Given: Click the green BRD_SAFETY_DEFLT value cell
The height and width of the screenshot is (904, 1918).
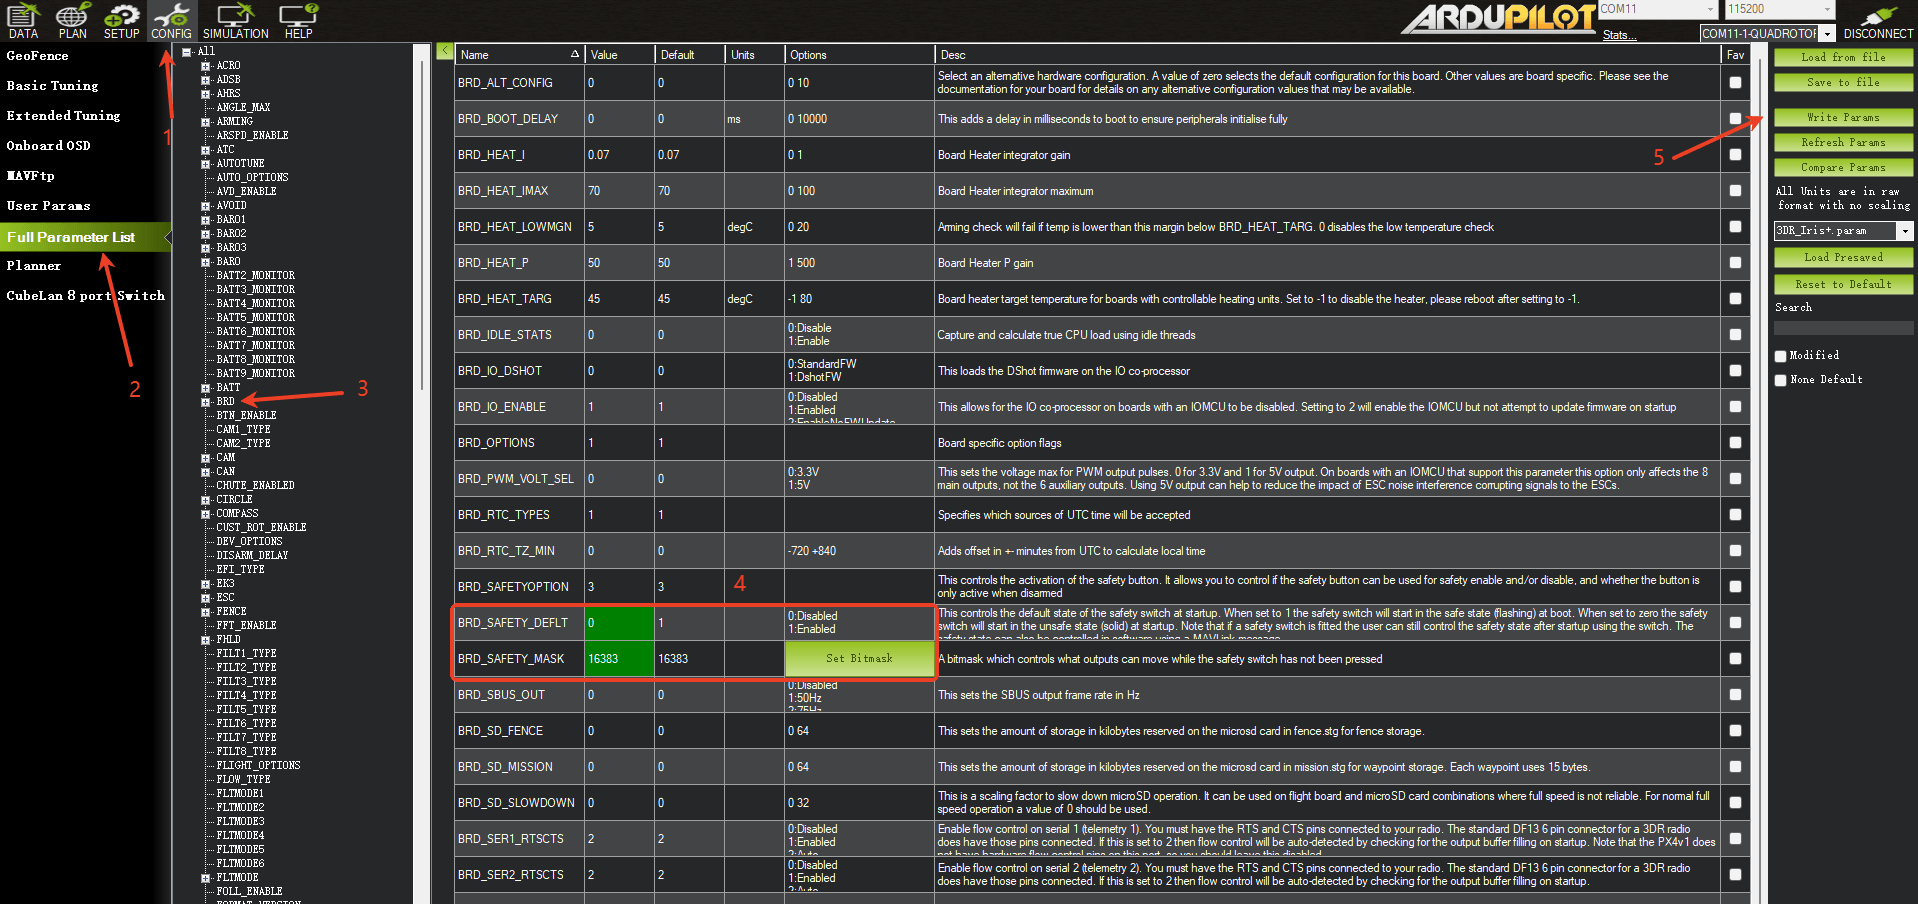Looking at the screenshot, I should coord(619,623).
